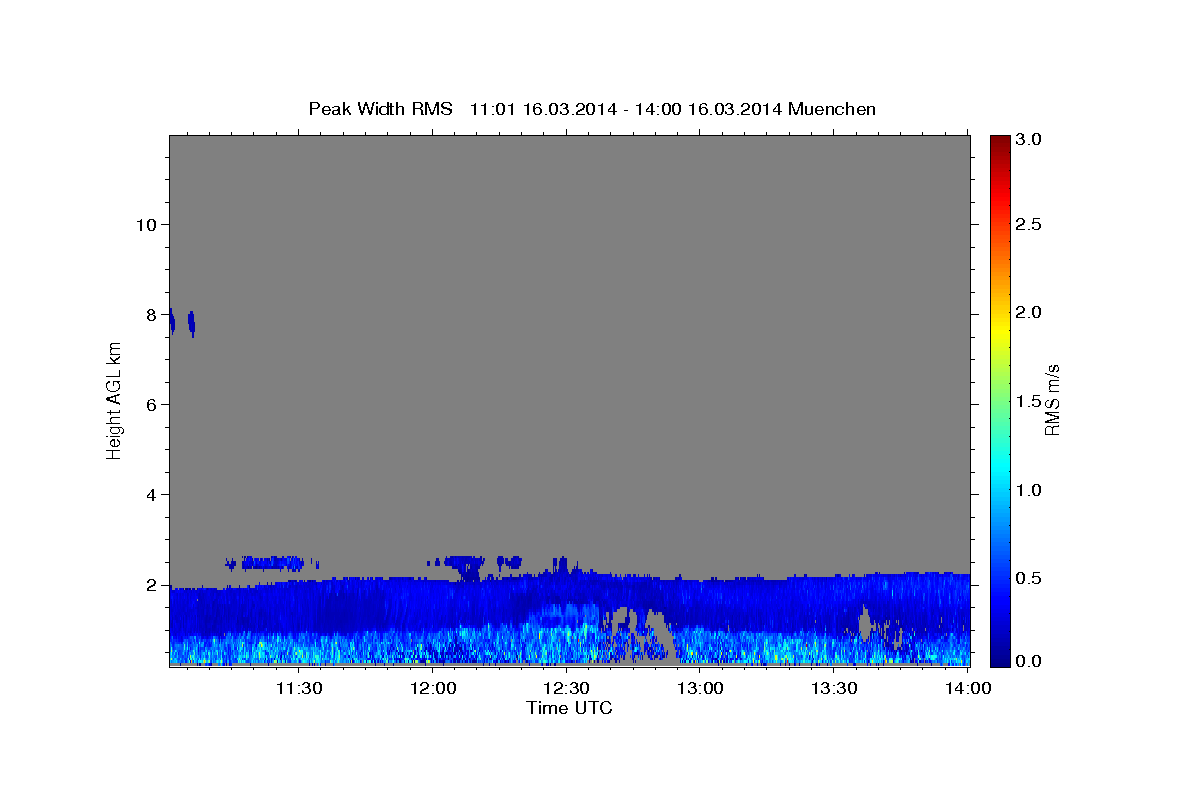This screenshot has width=1200, height=800.
Task: Click the plot title 'Peak Width RMS'
Action: 380,109
